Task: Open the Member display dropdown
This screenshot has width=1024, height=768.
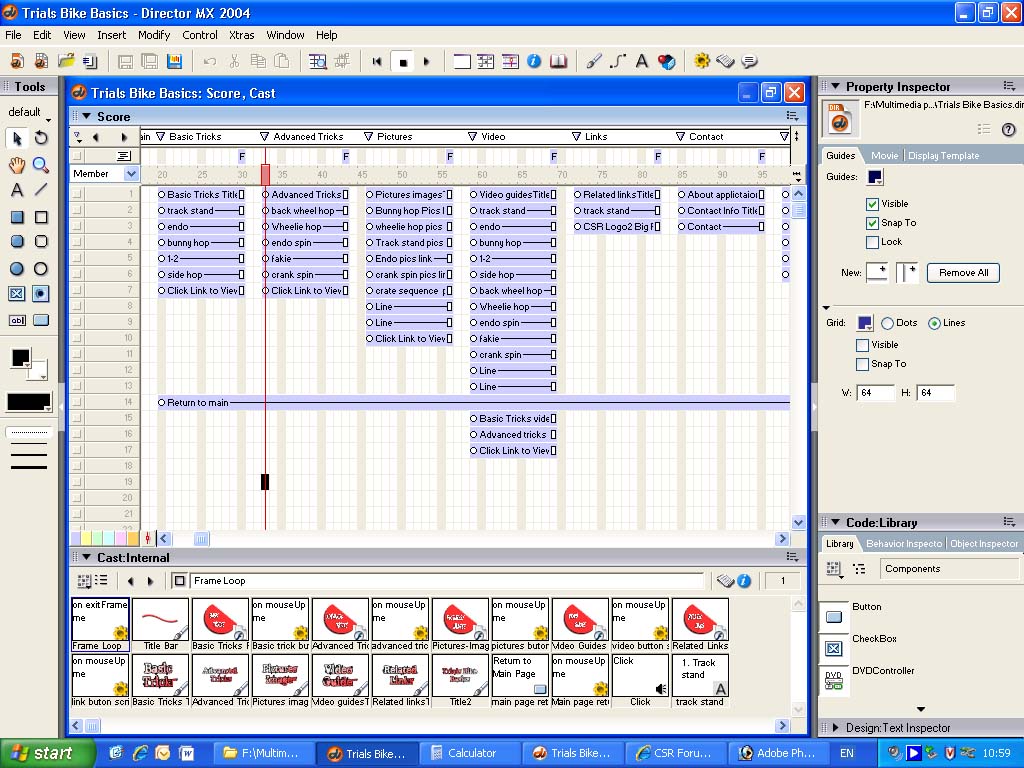Action: pos(131,174)
